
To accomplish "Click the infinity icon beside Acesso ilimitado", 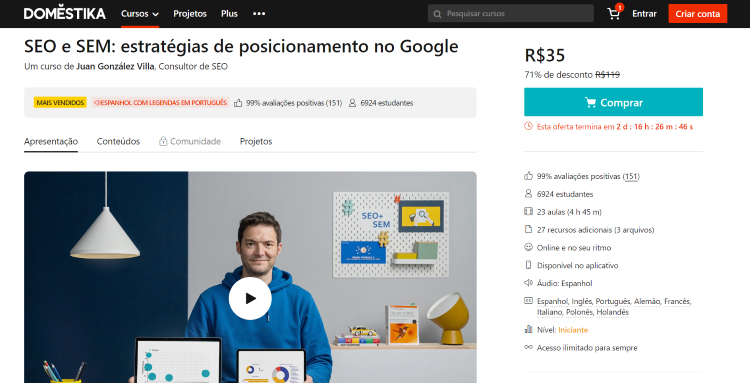I will (528, 347).
